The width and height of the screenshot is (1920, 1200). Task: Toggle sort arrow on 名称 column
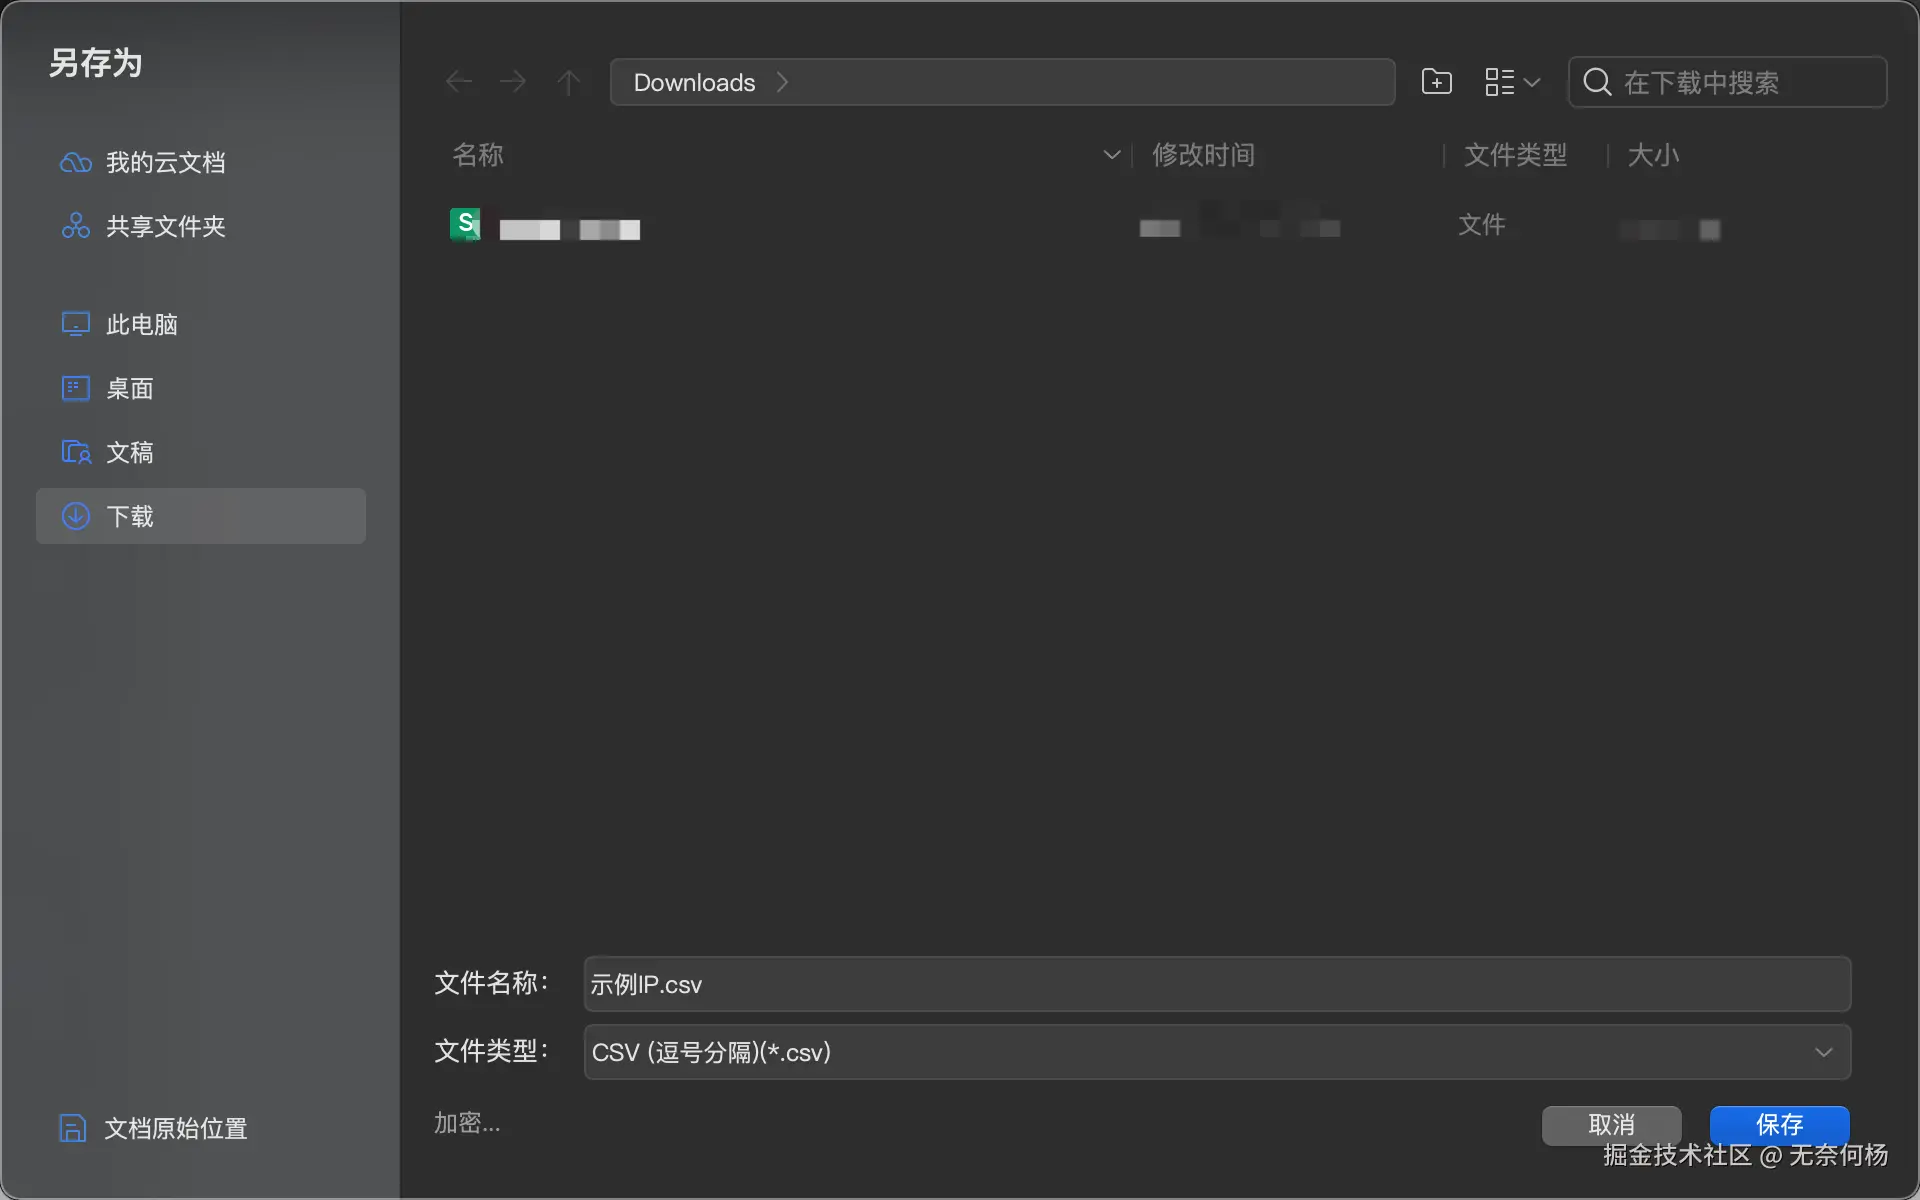coord(1111,155)
